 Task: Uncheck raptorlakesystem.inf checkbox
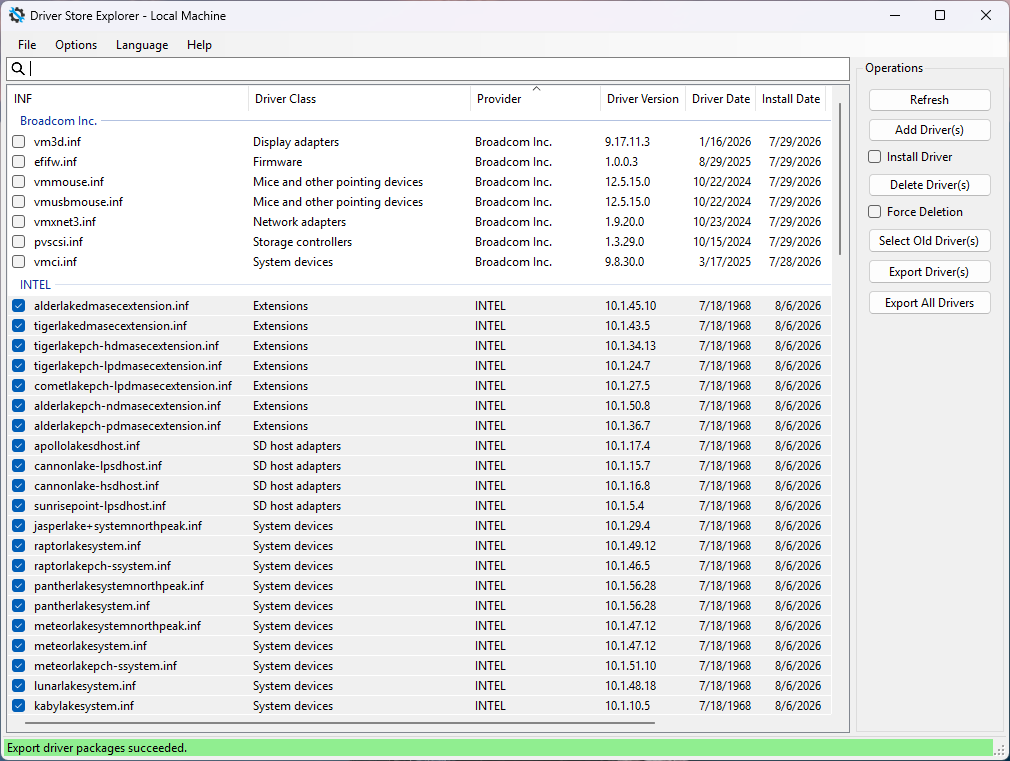click(19, 546)
